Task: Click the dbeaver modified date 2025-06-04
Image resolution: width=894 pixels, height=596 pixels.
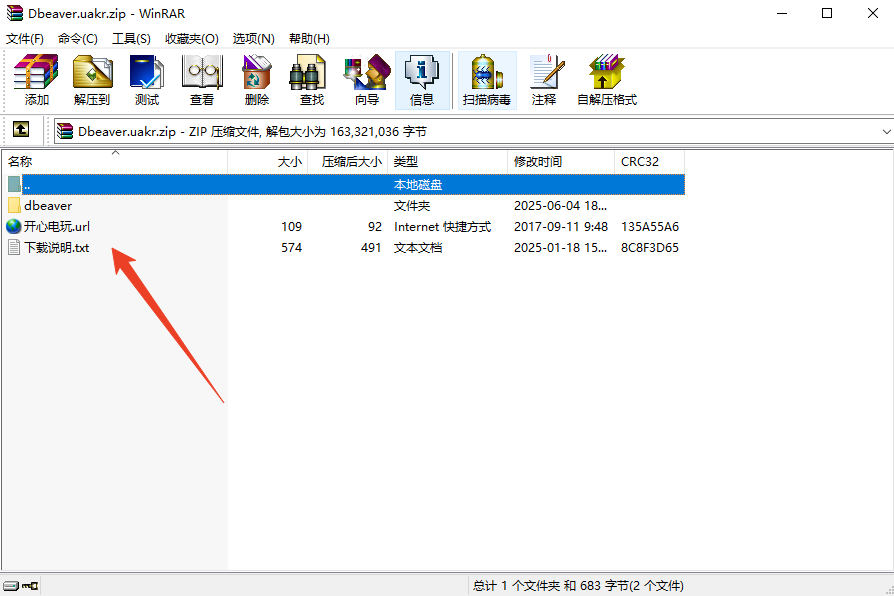Action: tap(560, 206)
